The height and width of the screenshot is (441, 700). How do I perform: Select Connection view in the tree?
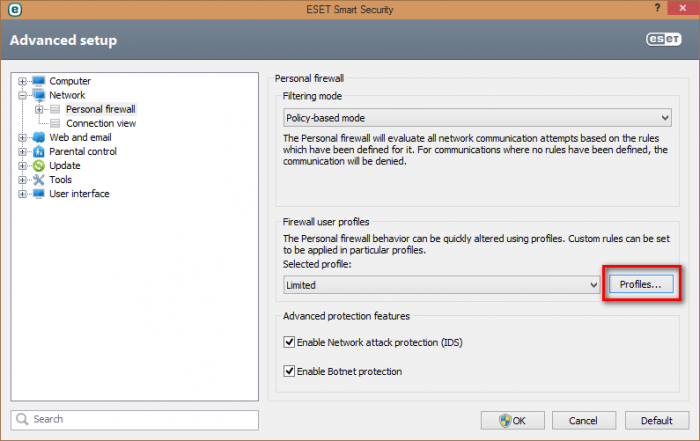(101, 123)
